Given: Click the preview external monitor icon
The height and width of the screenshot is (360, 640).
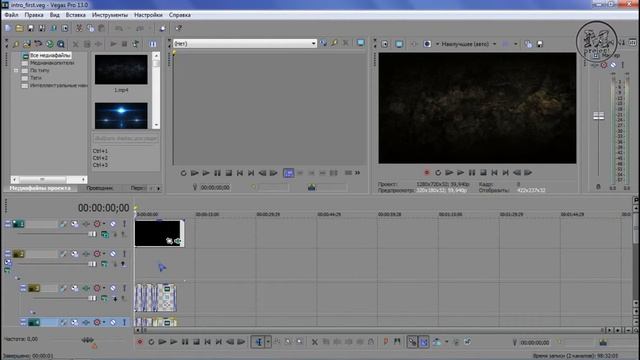Looking at the screenshot, I should pos(399,44).
